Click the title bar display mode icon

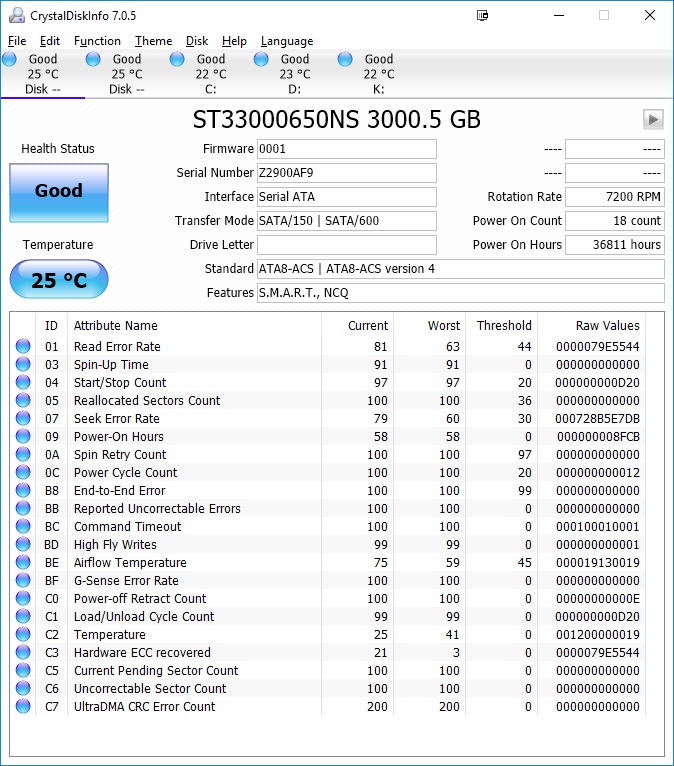click(483, 16)
